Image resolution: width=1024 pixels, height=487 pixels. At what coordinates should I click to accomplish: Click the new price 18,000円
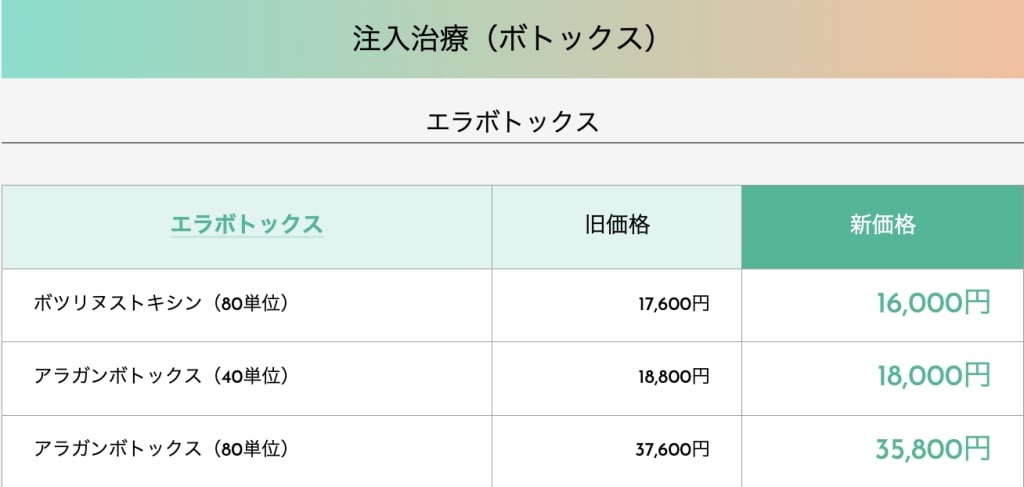[934, 376]
